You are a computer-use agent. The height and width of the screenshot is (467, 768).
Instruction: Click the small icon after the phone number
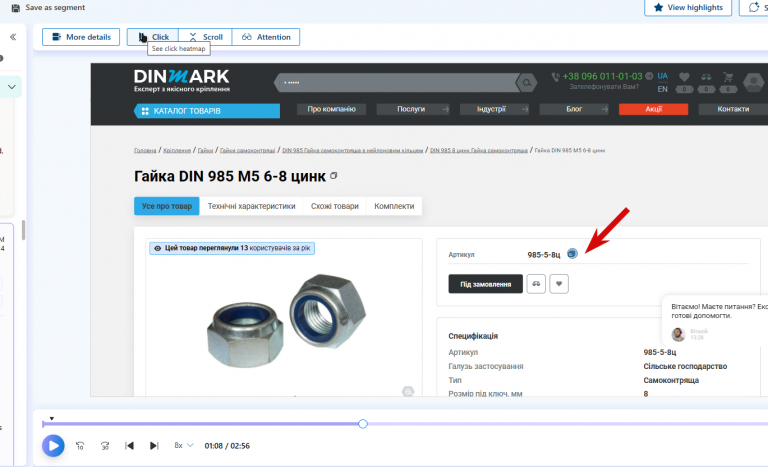(649, 76)
